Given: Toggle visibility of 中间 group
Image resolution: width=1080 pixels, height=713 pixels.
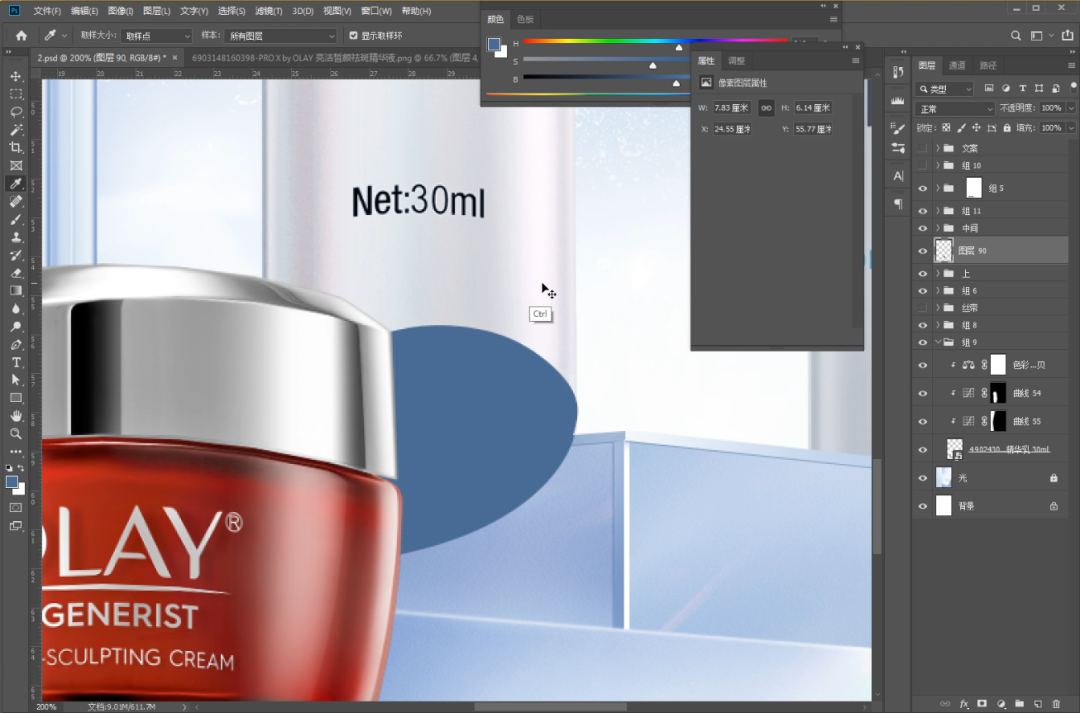Looking at the screenshot, I should coord(923,228).
